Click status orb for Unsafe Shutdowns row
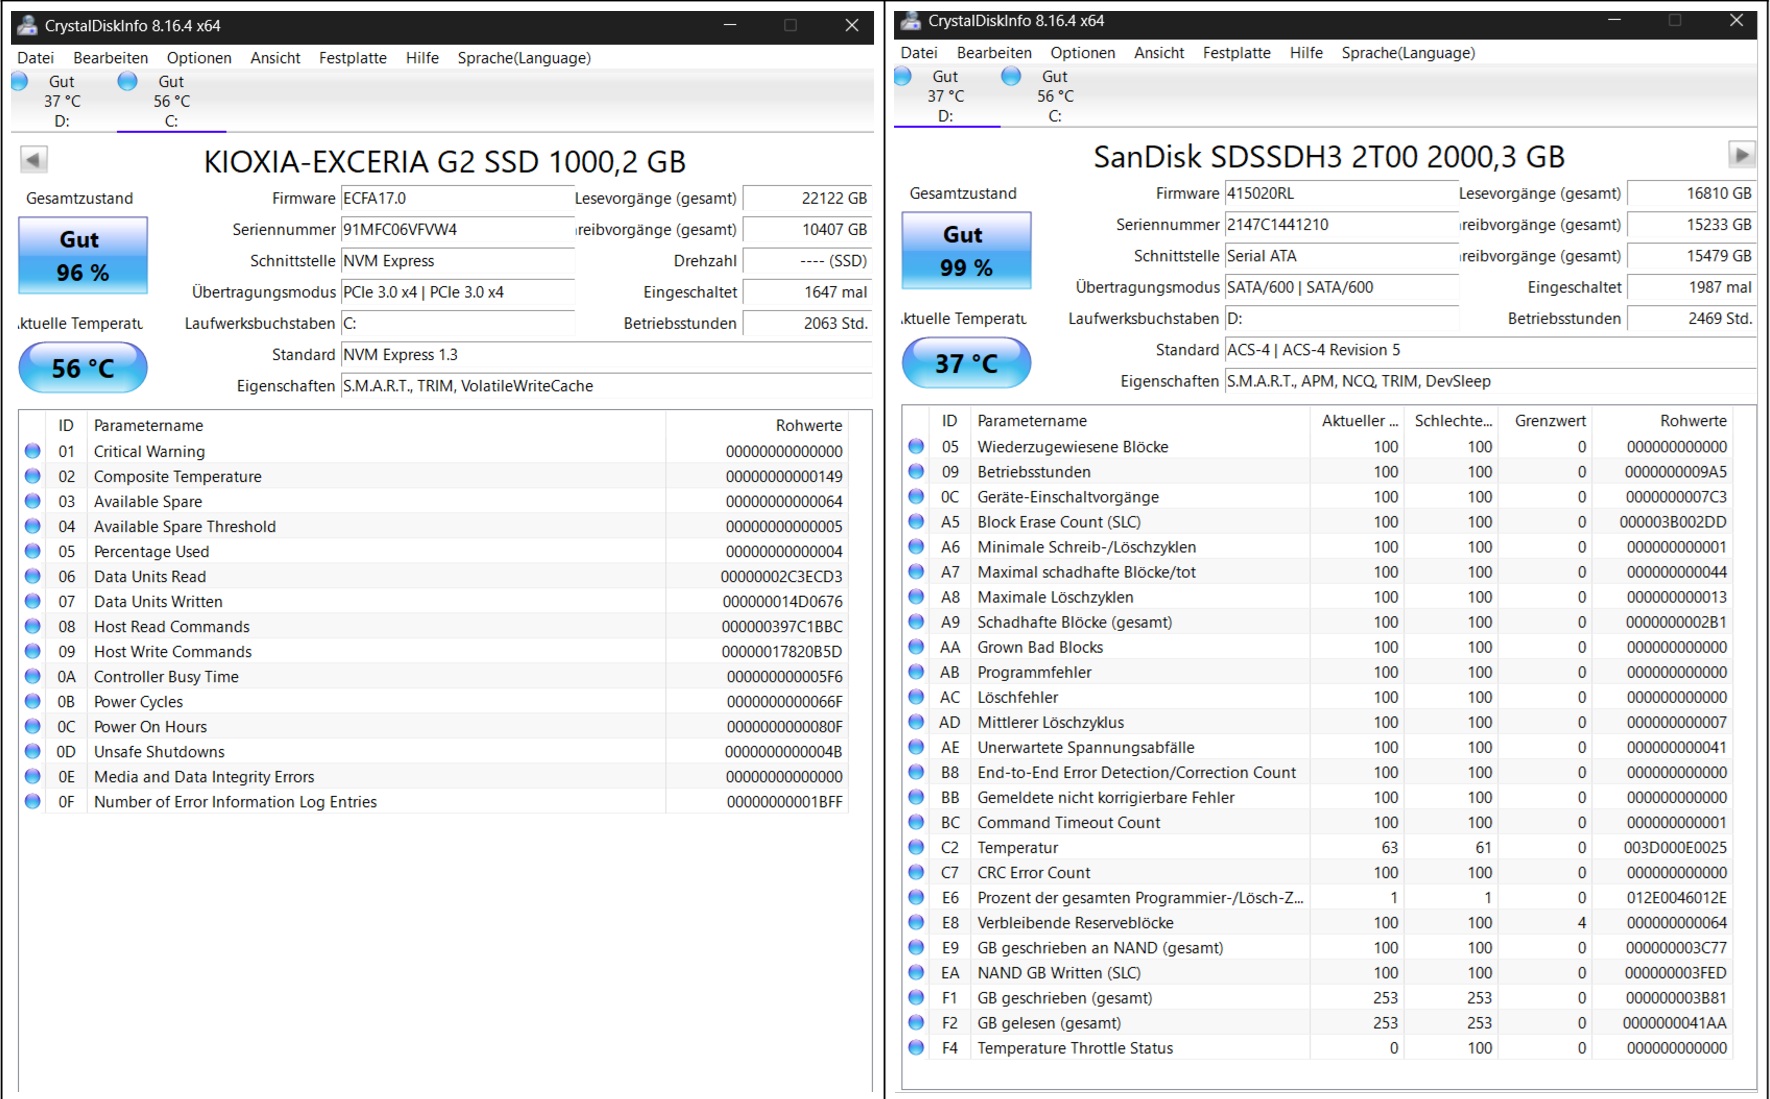 (x=33, y=751)
